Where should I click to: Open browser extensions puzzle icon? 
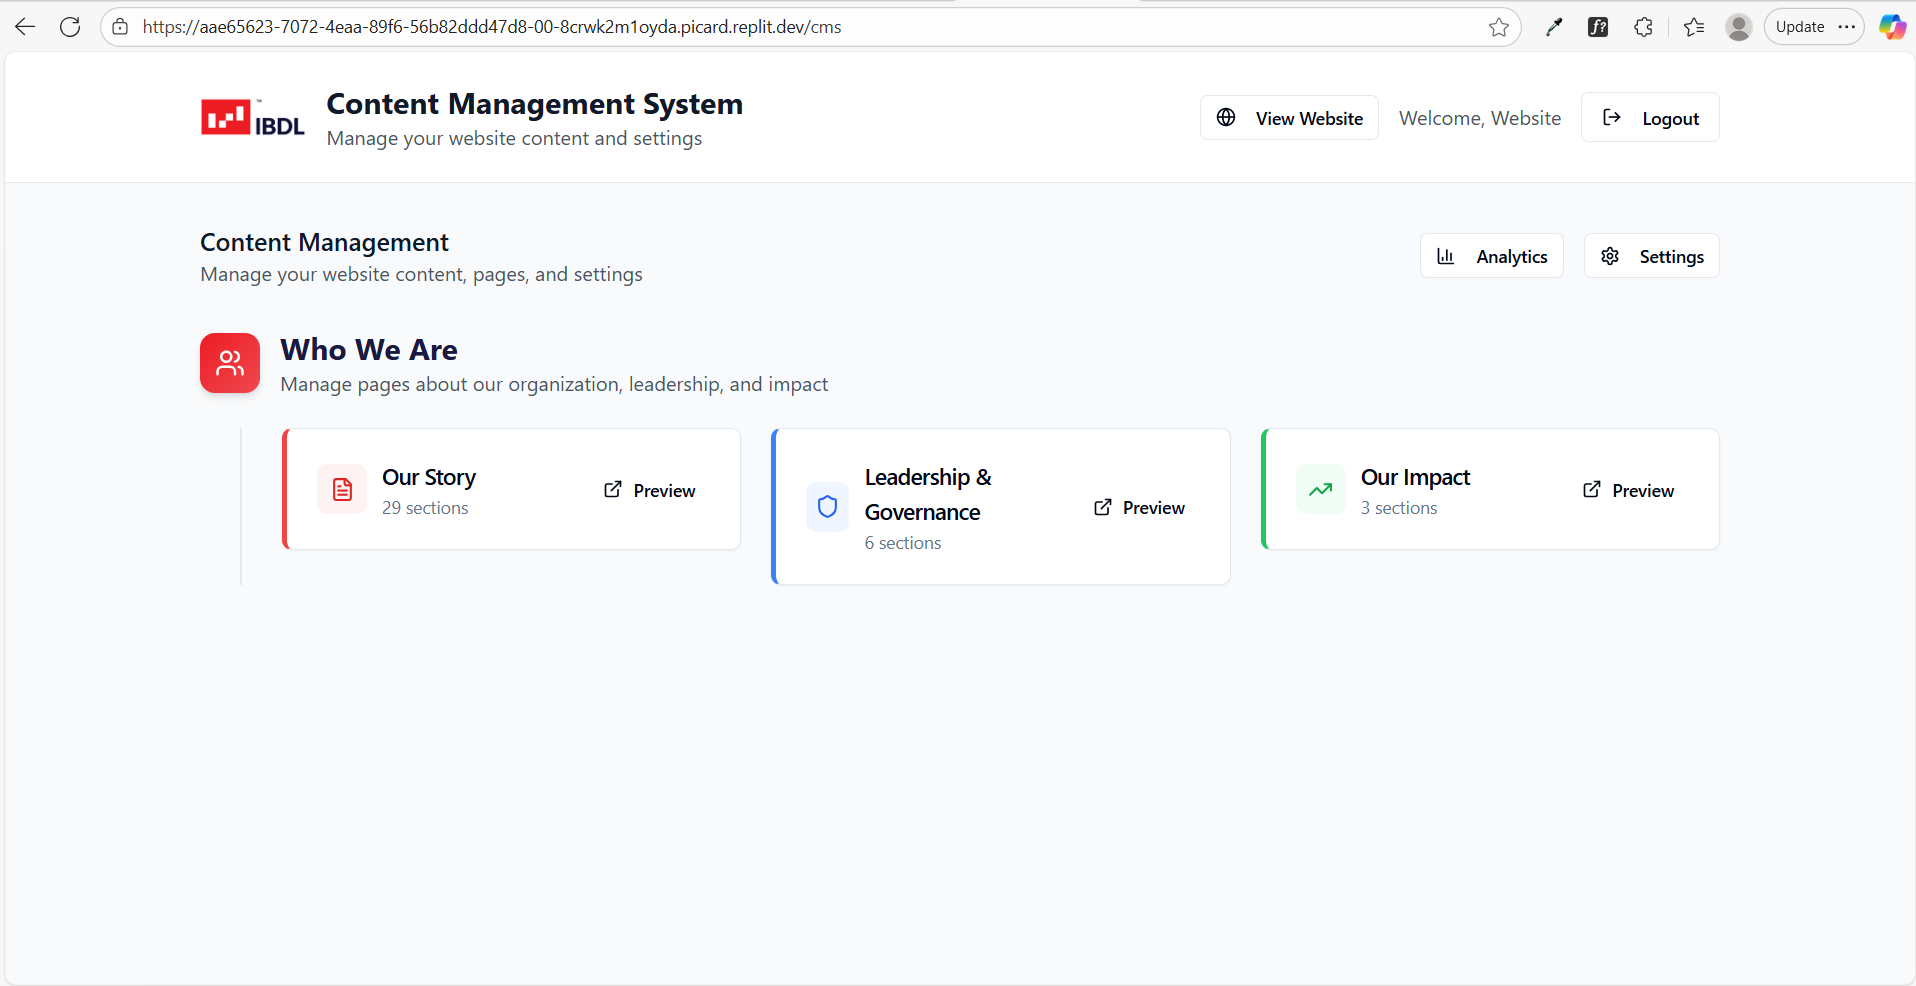pyautogui.click(x=1643, y=27)
